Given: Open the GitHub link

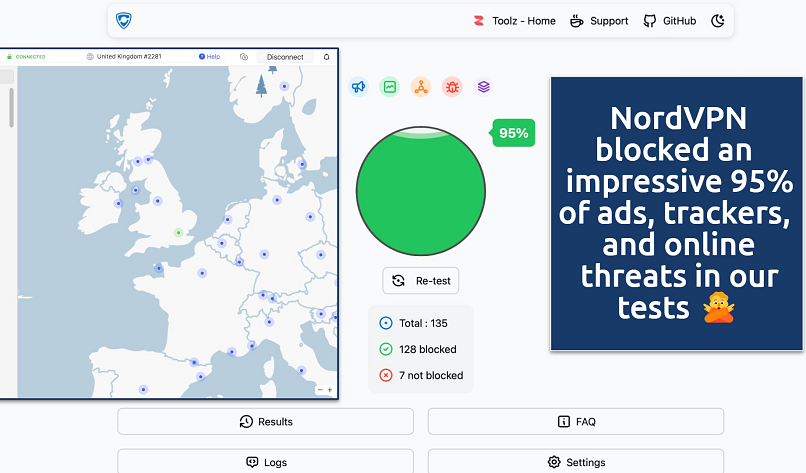Looking at the screenshot, I should [x=670, y=21].
